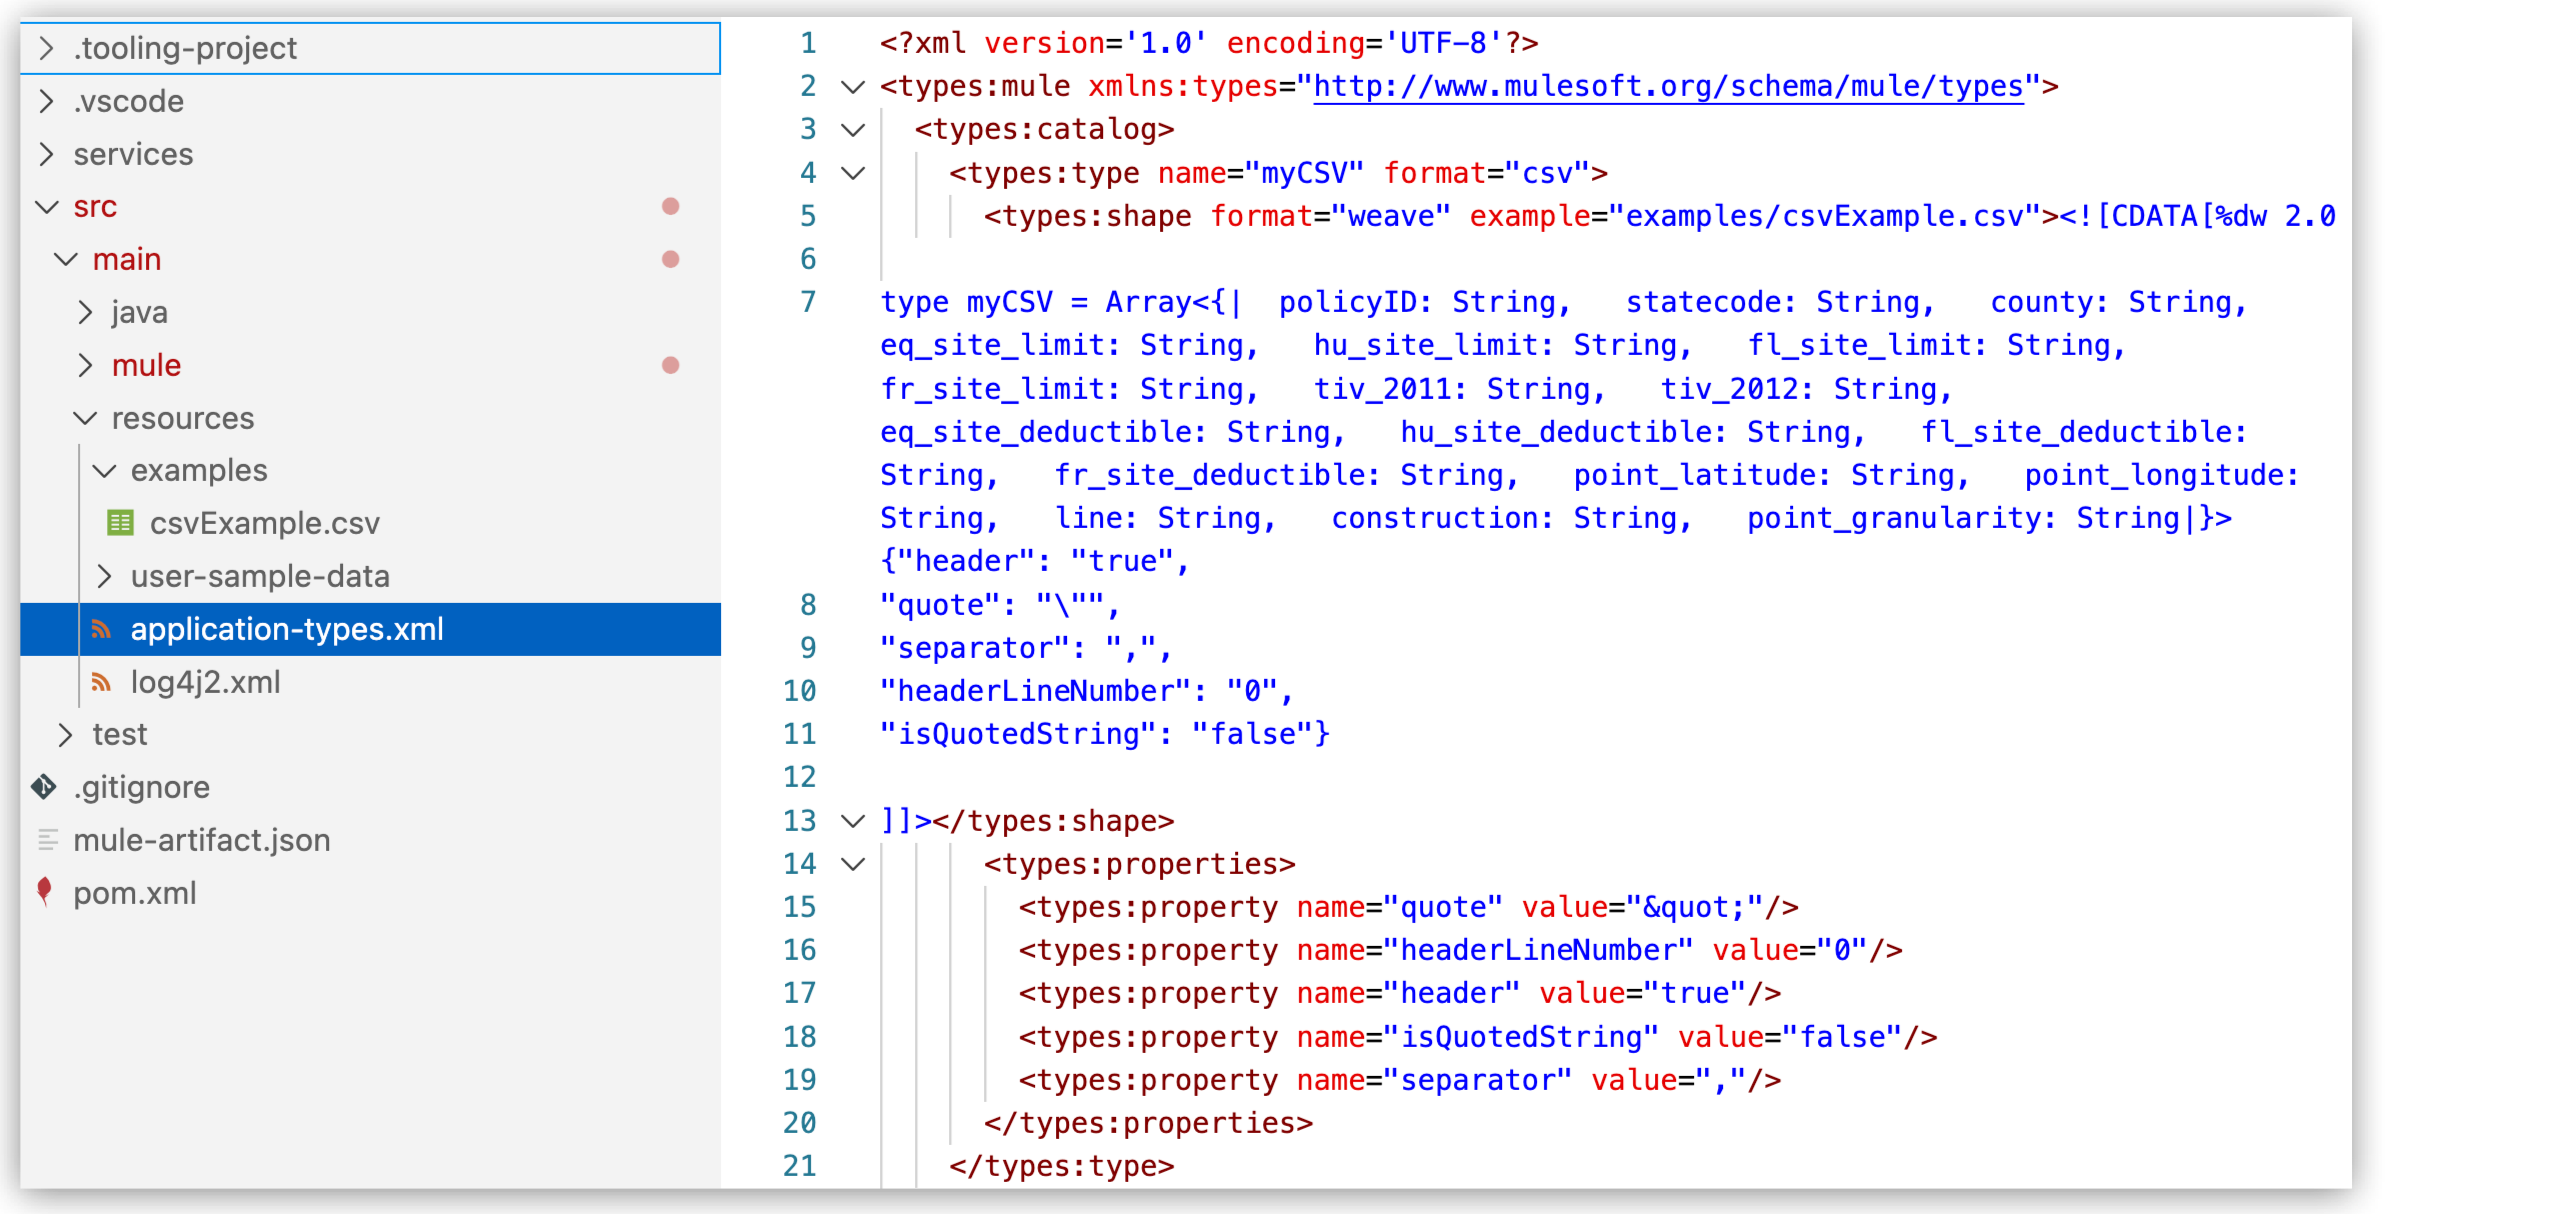Viewport: 2572px width, 1214px height.
Task: Click the JSON icon beside mule-artifact.json
Action: point(47,840)
